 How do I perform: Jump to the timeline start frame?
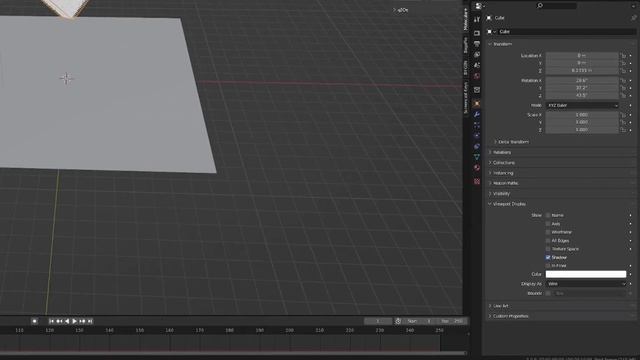coord(51,321)
